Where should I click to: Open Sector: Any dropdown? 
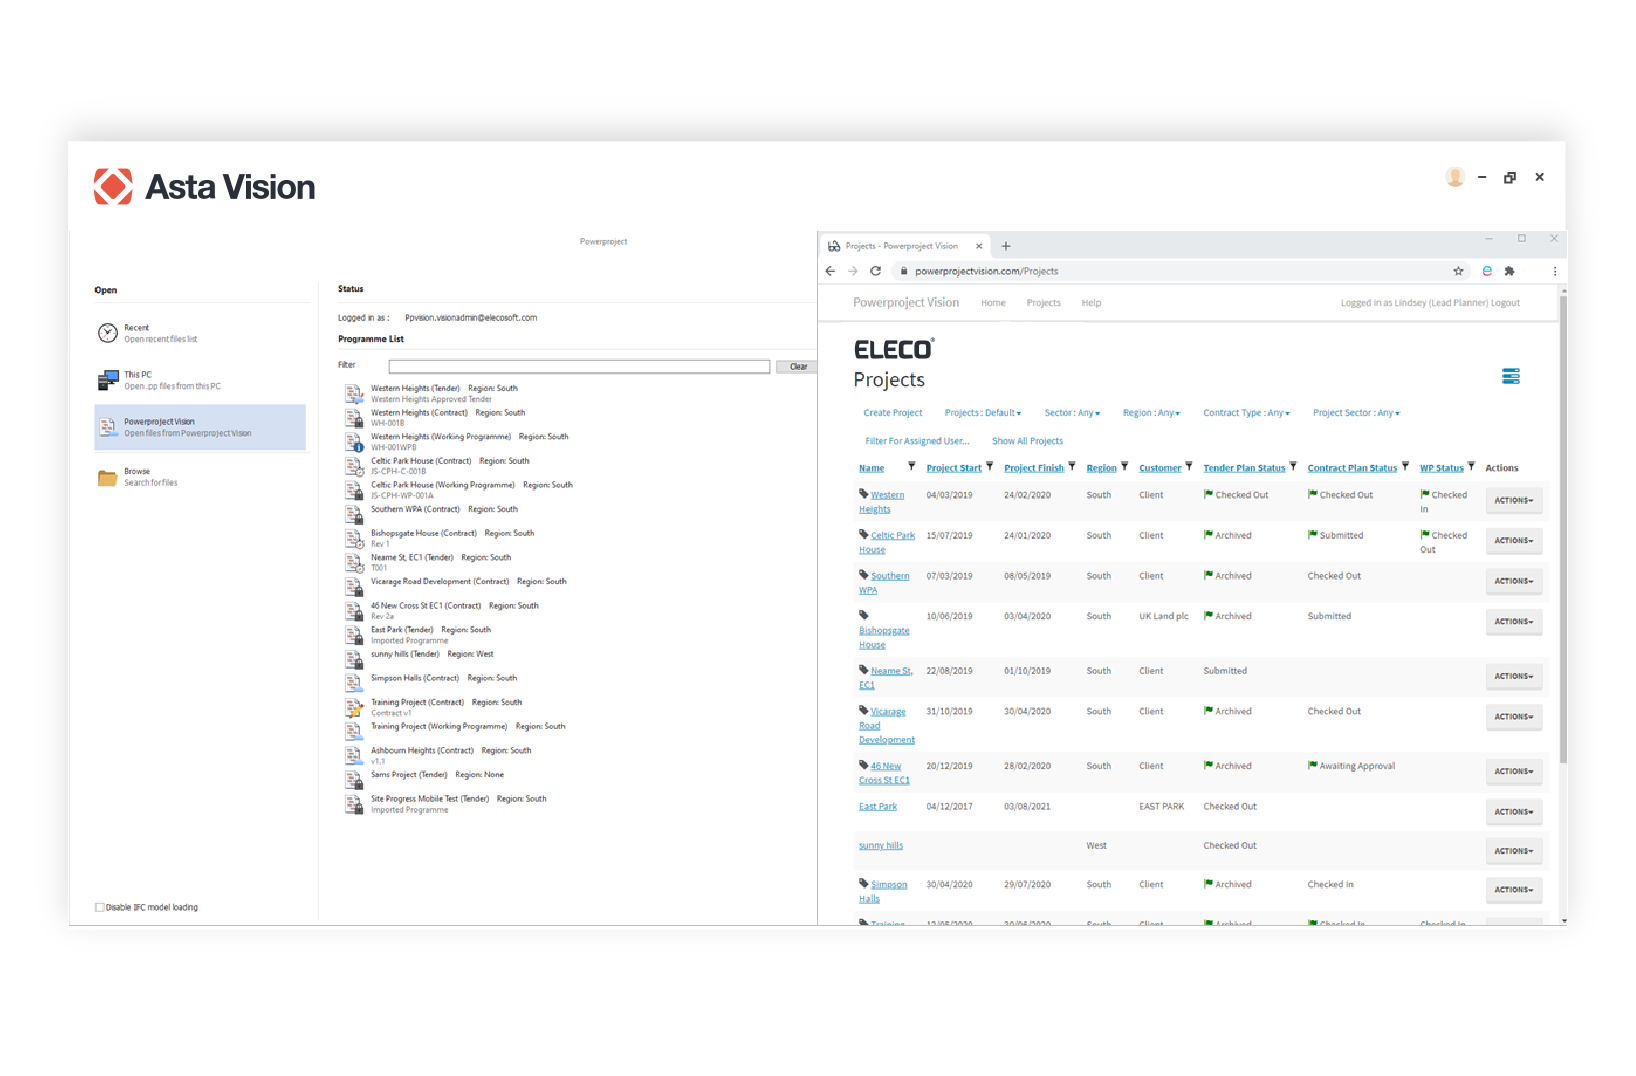[1072, 413]
